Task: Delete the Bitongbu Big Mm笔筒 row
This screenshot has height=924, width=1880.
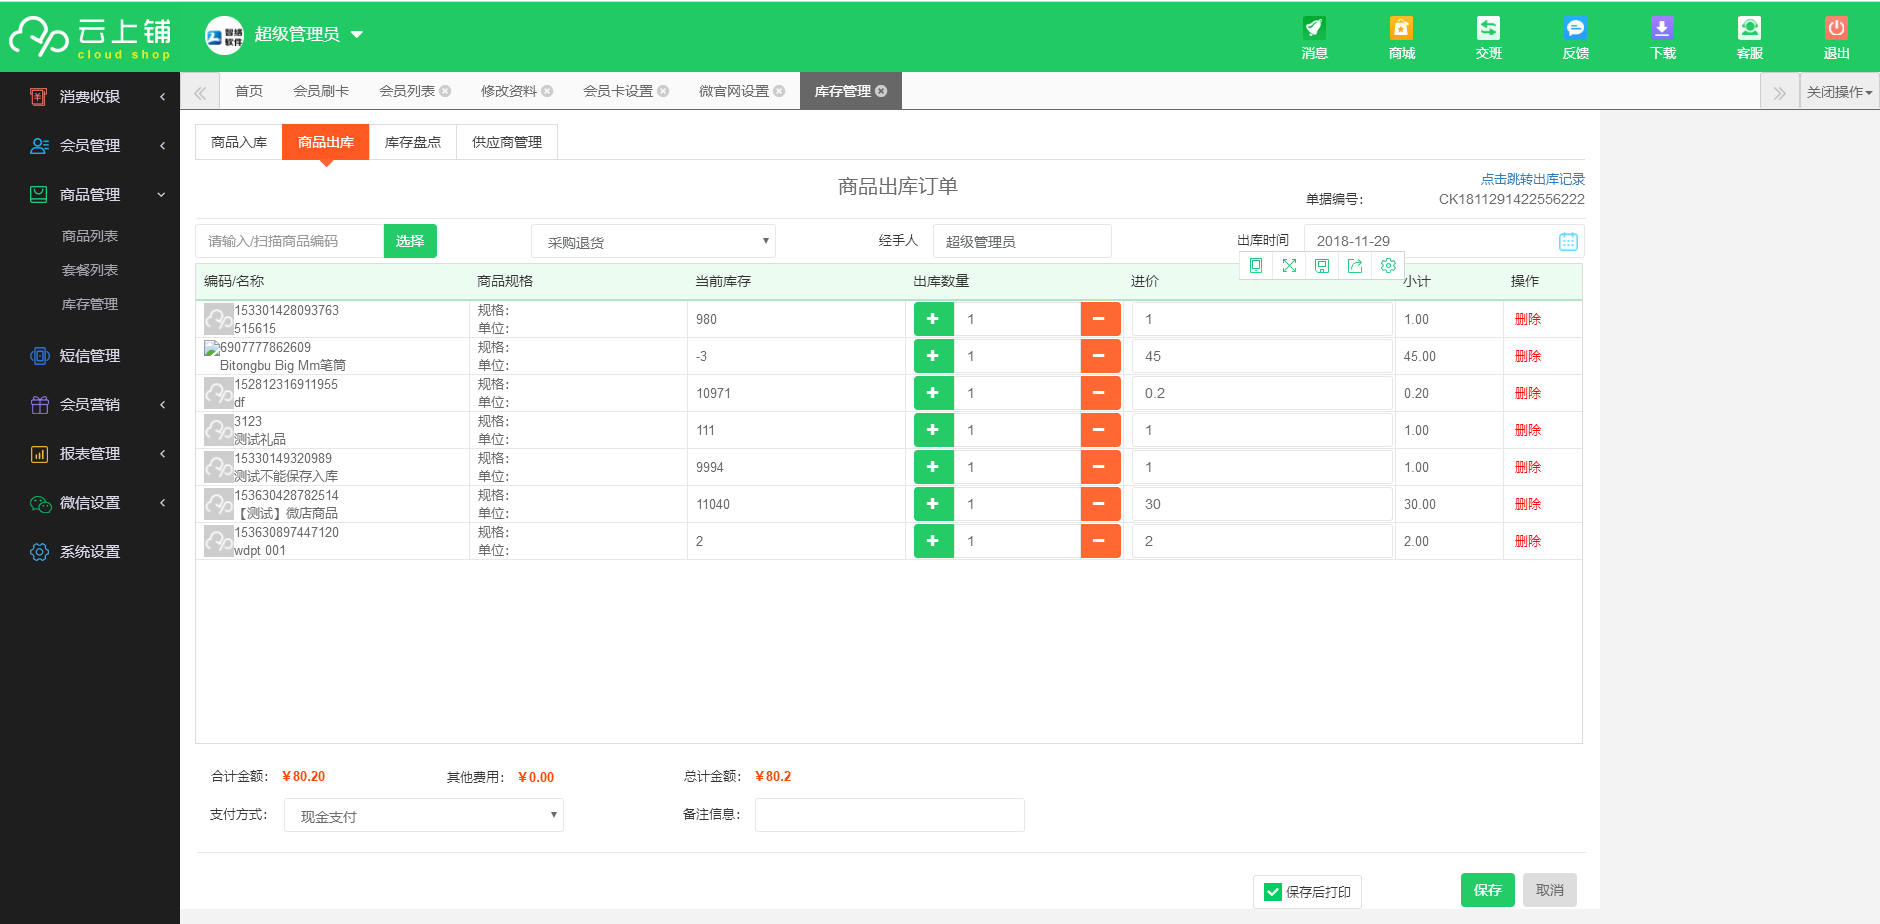Action: (1528, 356)
